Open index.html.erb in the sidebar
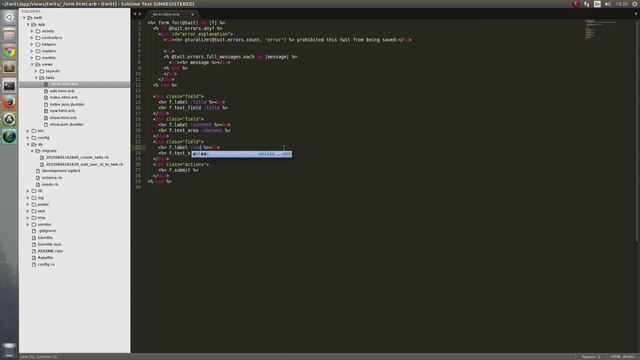Viewport: 640px width, 360px height. coord(64,98)
